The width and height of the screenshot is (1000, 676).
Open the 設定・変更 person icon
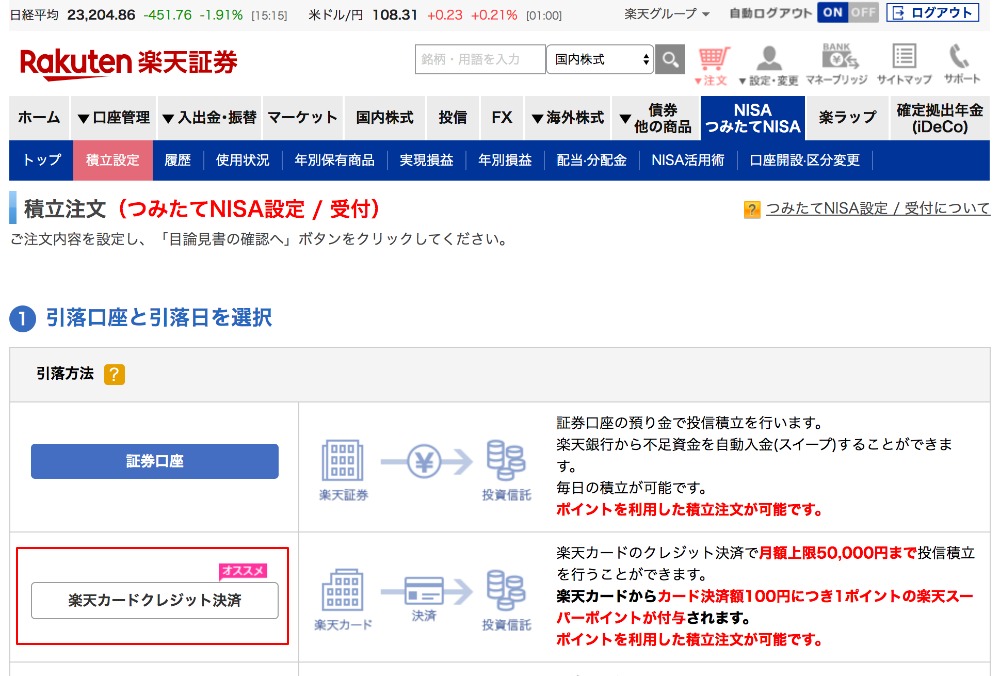pyautogui.click(x=768, y=66)
